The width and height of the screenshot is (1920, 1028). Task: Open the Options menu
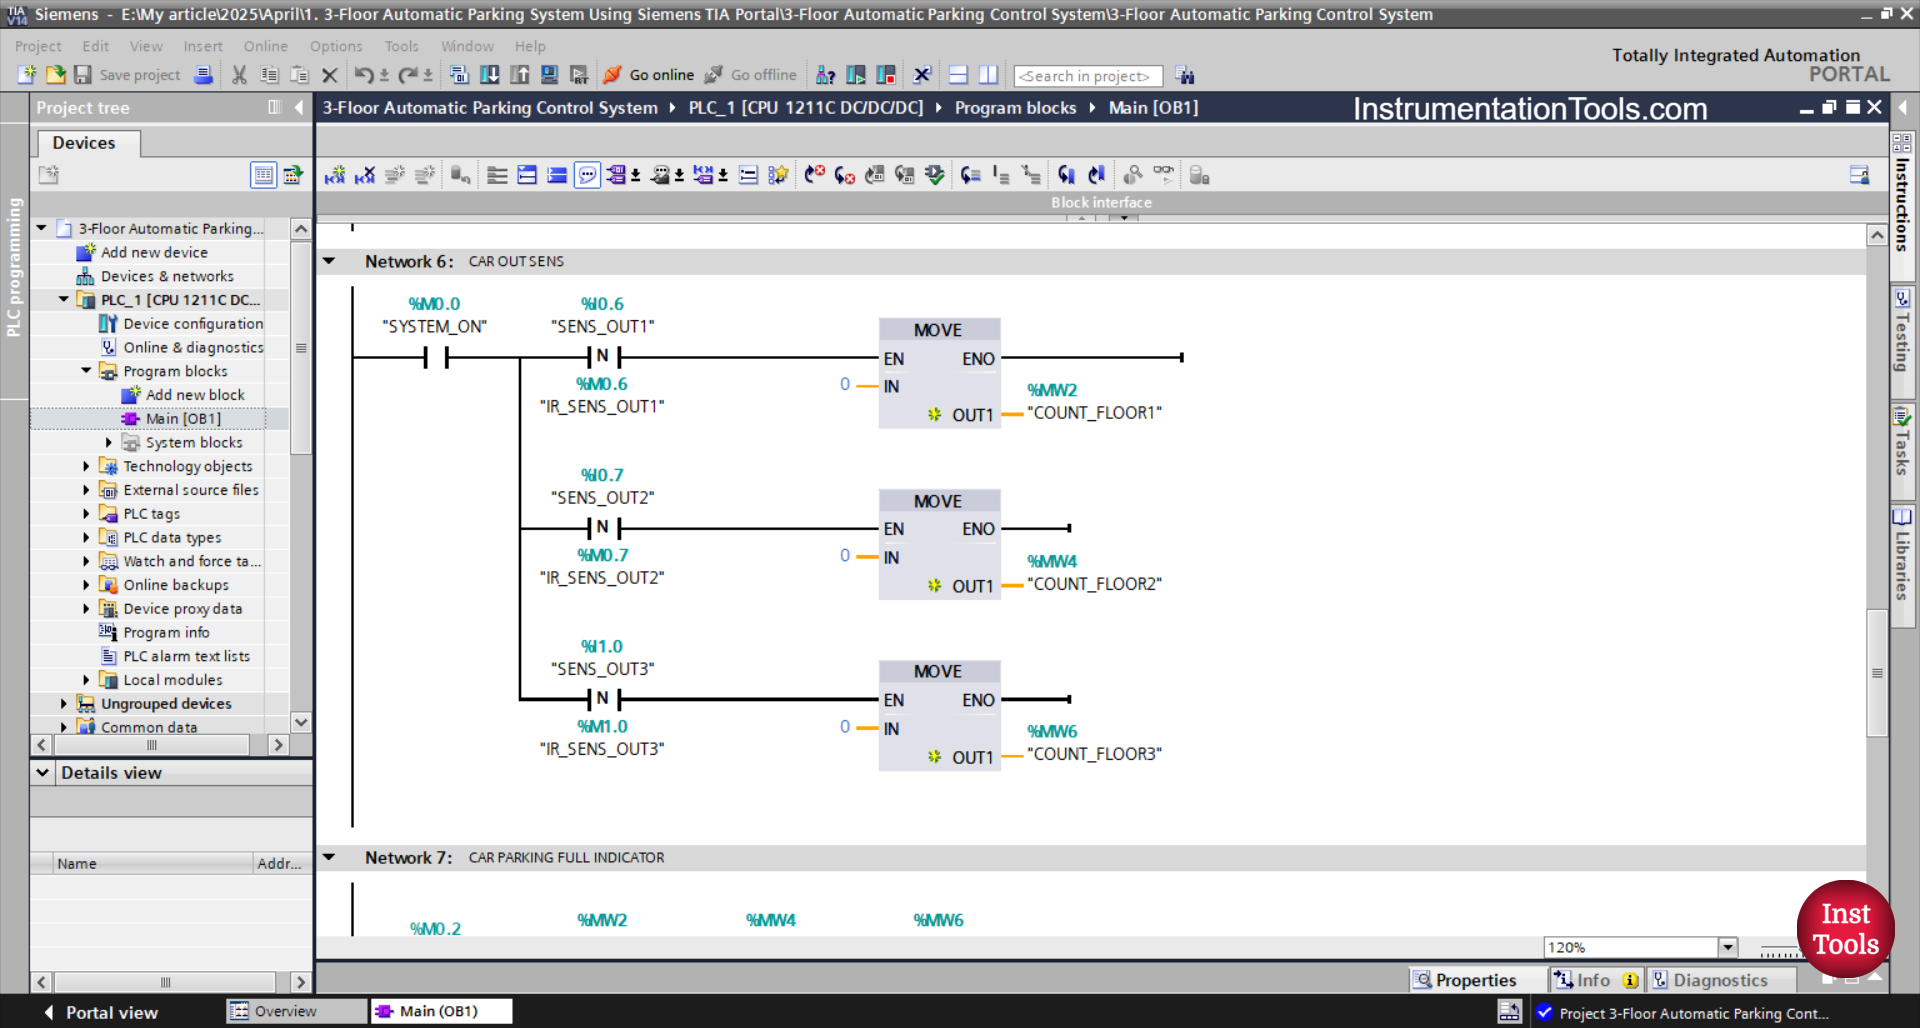coord(336,46)
